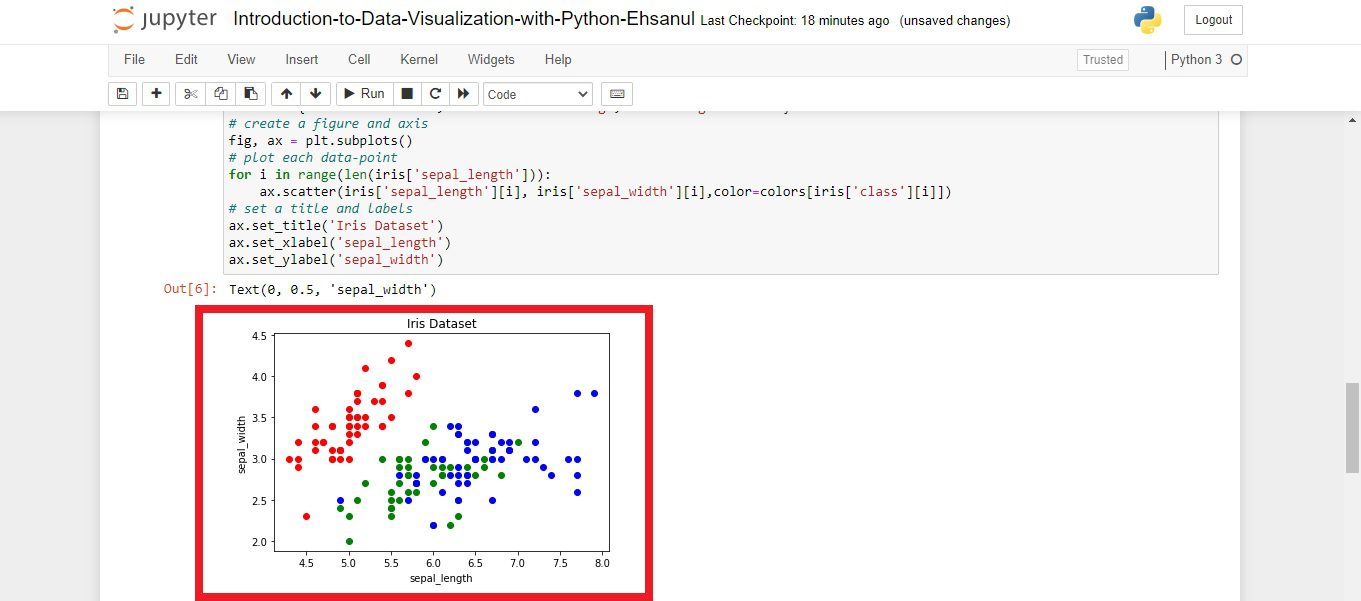Open the Cell menu
Screen dimensions: 1361x601
(358, 59)
